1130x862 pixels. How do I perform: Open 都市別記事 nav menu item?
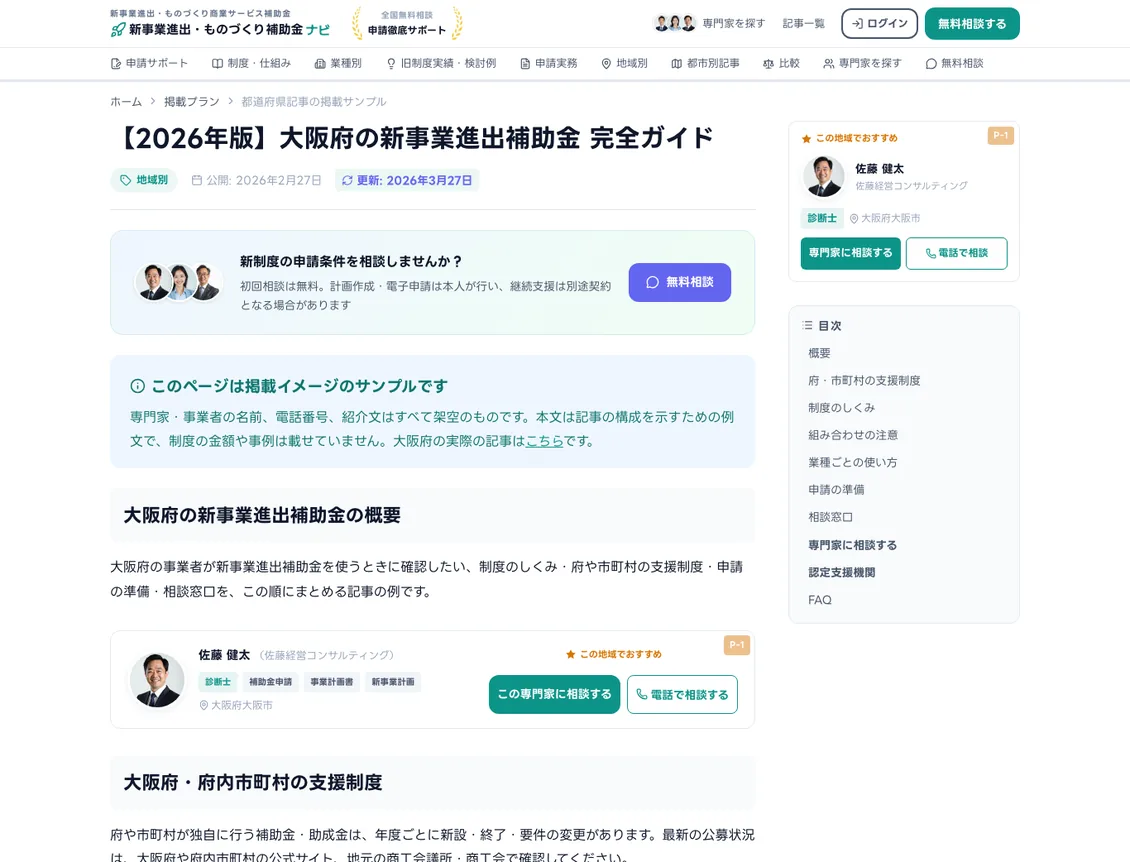pos(705,63)
